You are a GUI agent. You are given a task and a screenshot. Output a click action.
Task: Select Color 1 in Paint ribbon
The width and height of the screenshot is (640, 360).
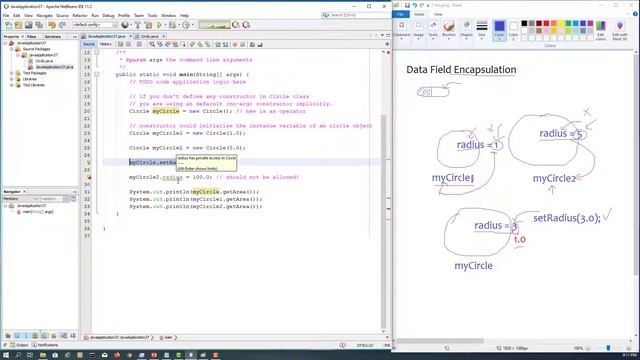point(499,30)
